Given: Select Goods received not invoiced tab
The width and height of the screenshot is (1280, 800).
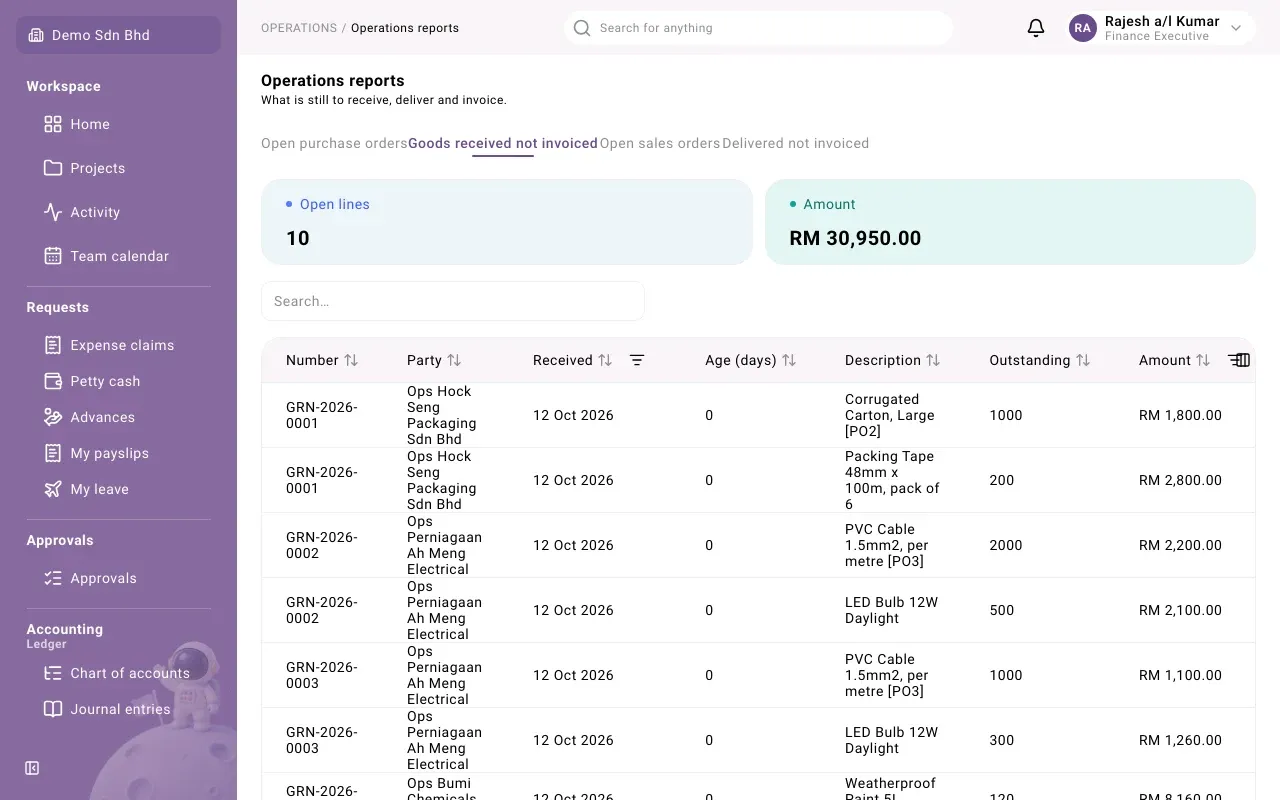Looking at the screenshot, I should [x=503, y=143].
